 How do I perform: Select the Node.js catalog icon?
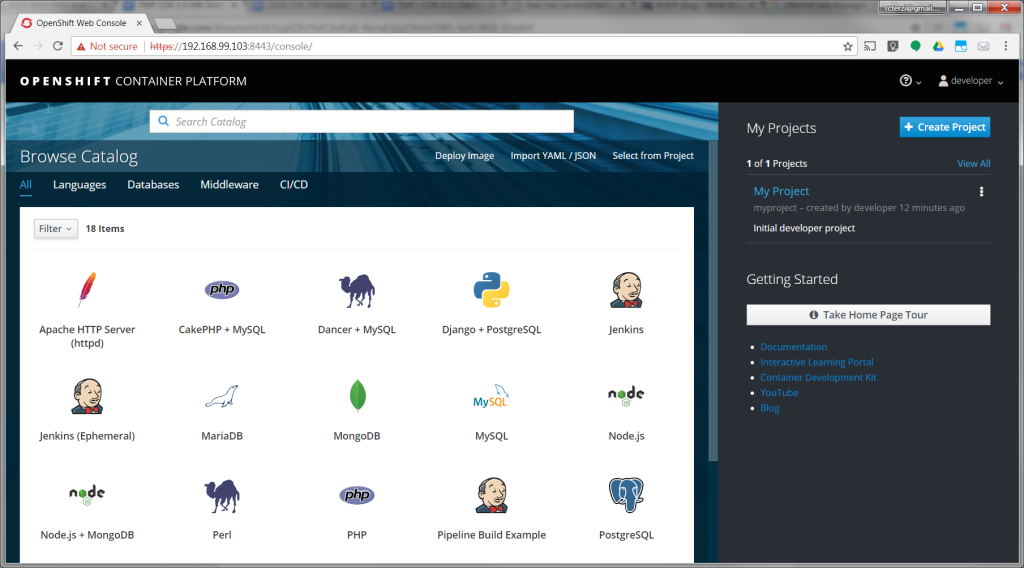click(626, 396)
